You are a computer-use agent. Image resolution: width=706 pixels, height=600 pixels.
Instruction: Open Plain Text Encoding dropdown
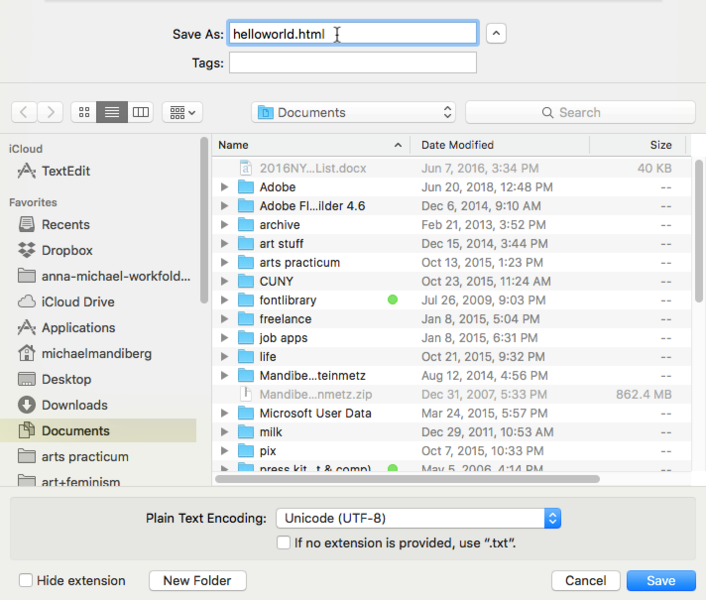tap(418, 518)
